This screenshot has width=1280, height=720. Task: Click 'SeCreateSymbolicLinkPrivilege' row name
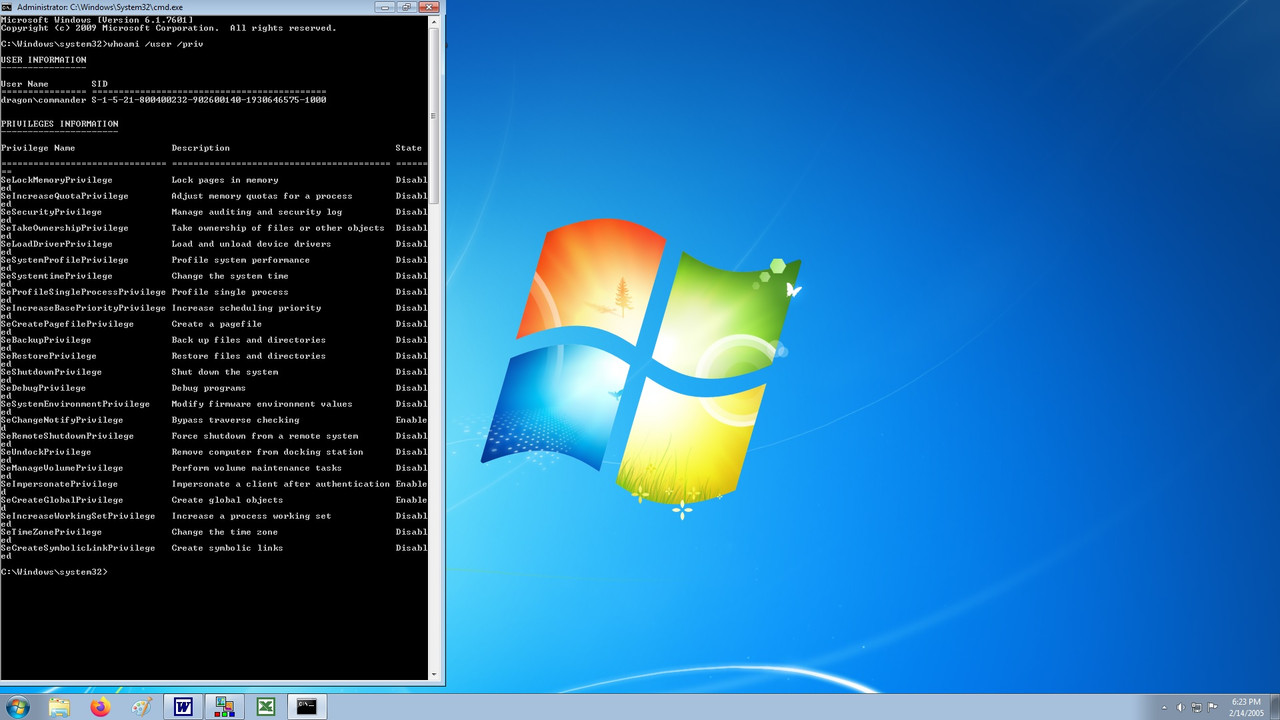pyautogui.click(x=78, y=548)
